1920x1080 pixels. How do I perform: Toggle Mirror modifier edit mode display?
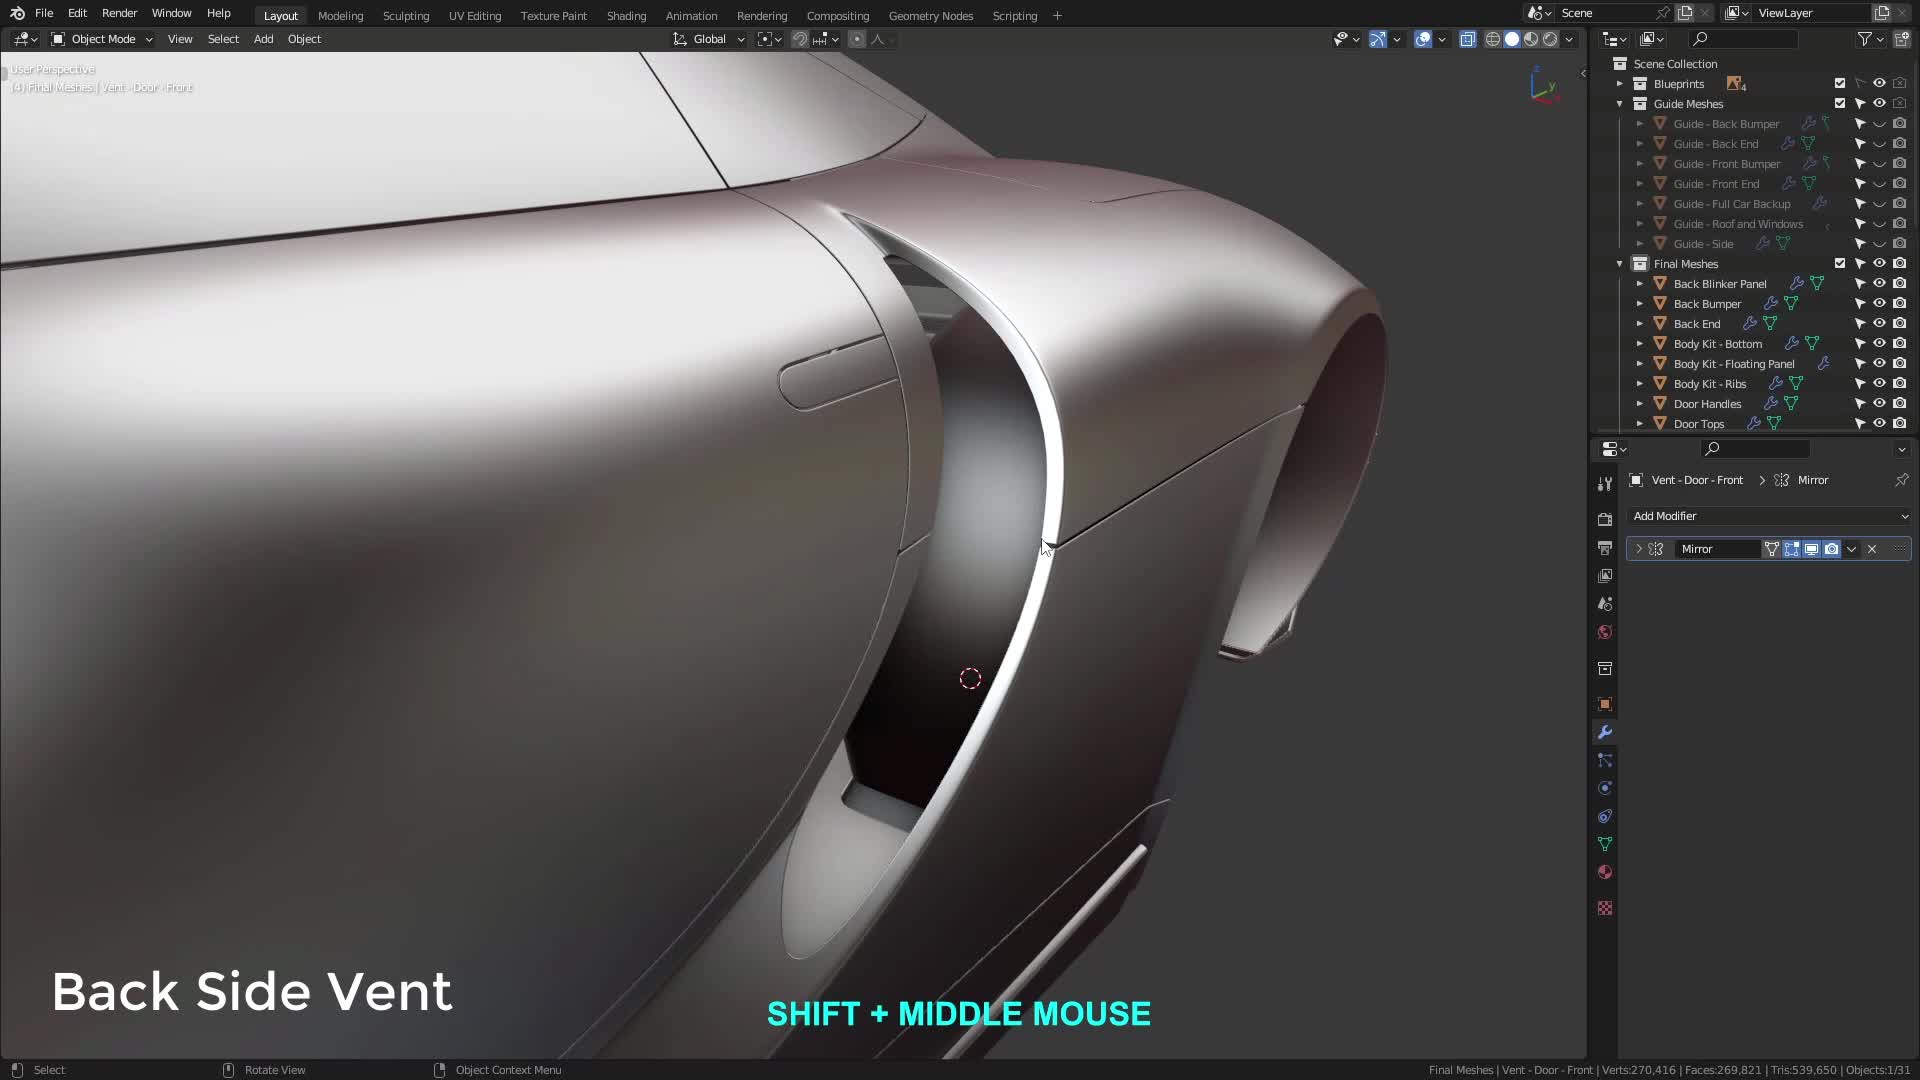pyautogui.click(x=1791, y=549)
